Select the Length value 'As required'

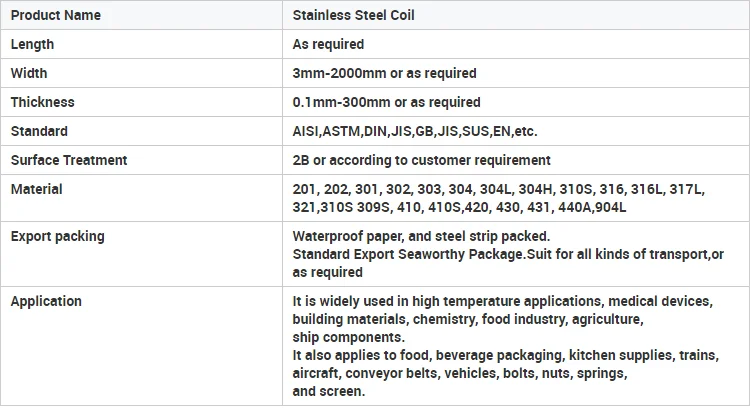(328, 44)
